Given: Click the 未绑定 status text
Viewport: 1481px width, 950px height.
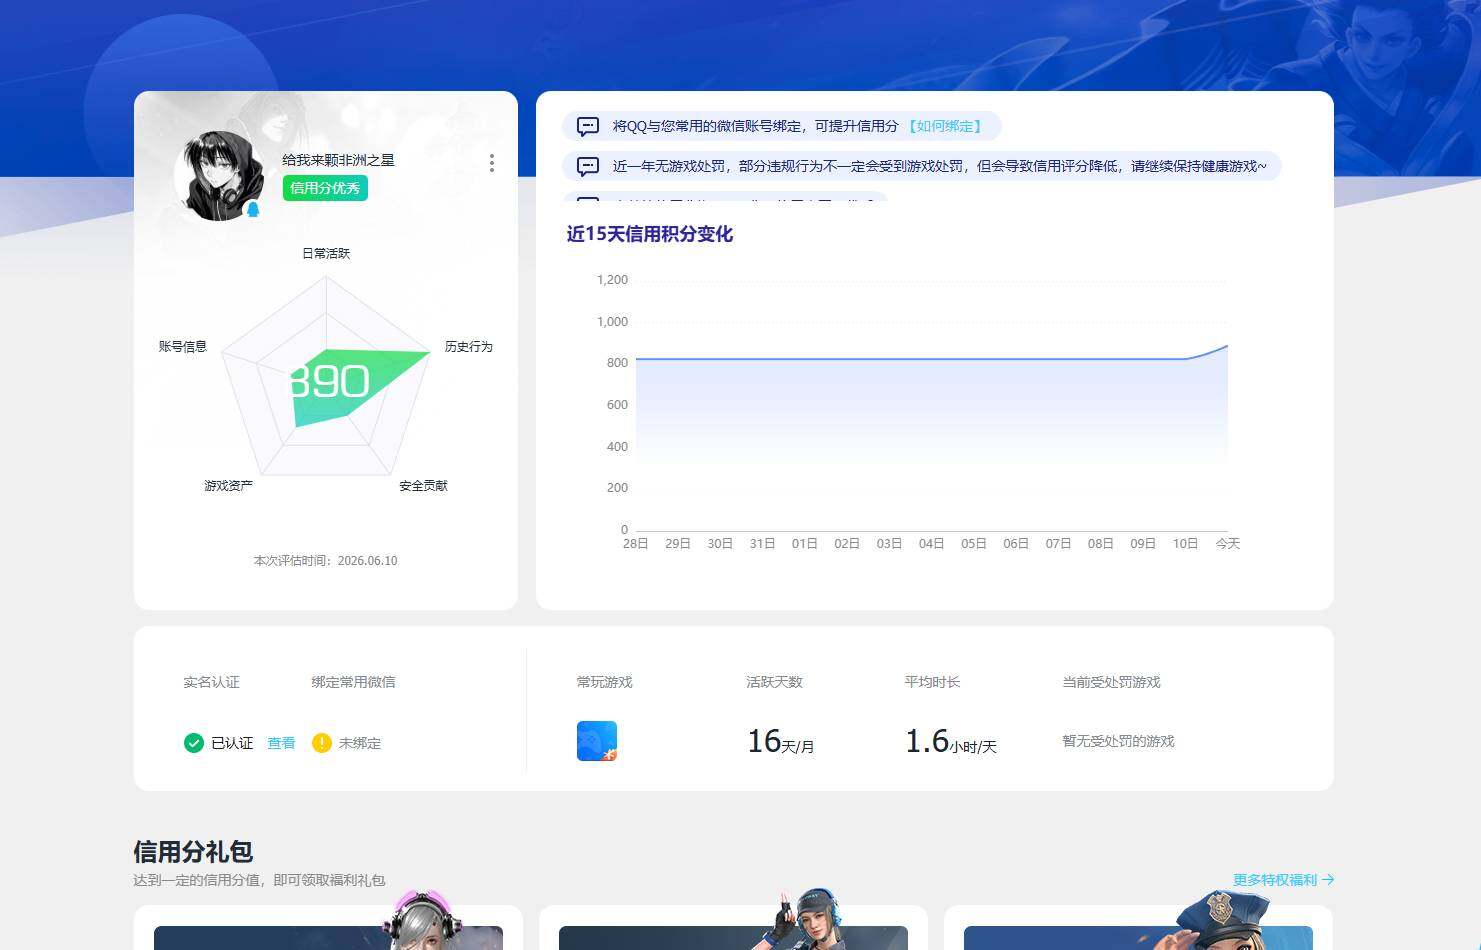Looking at the screenshot, I should pos(360,743).
